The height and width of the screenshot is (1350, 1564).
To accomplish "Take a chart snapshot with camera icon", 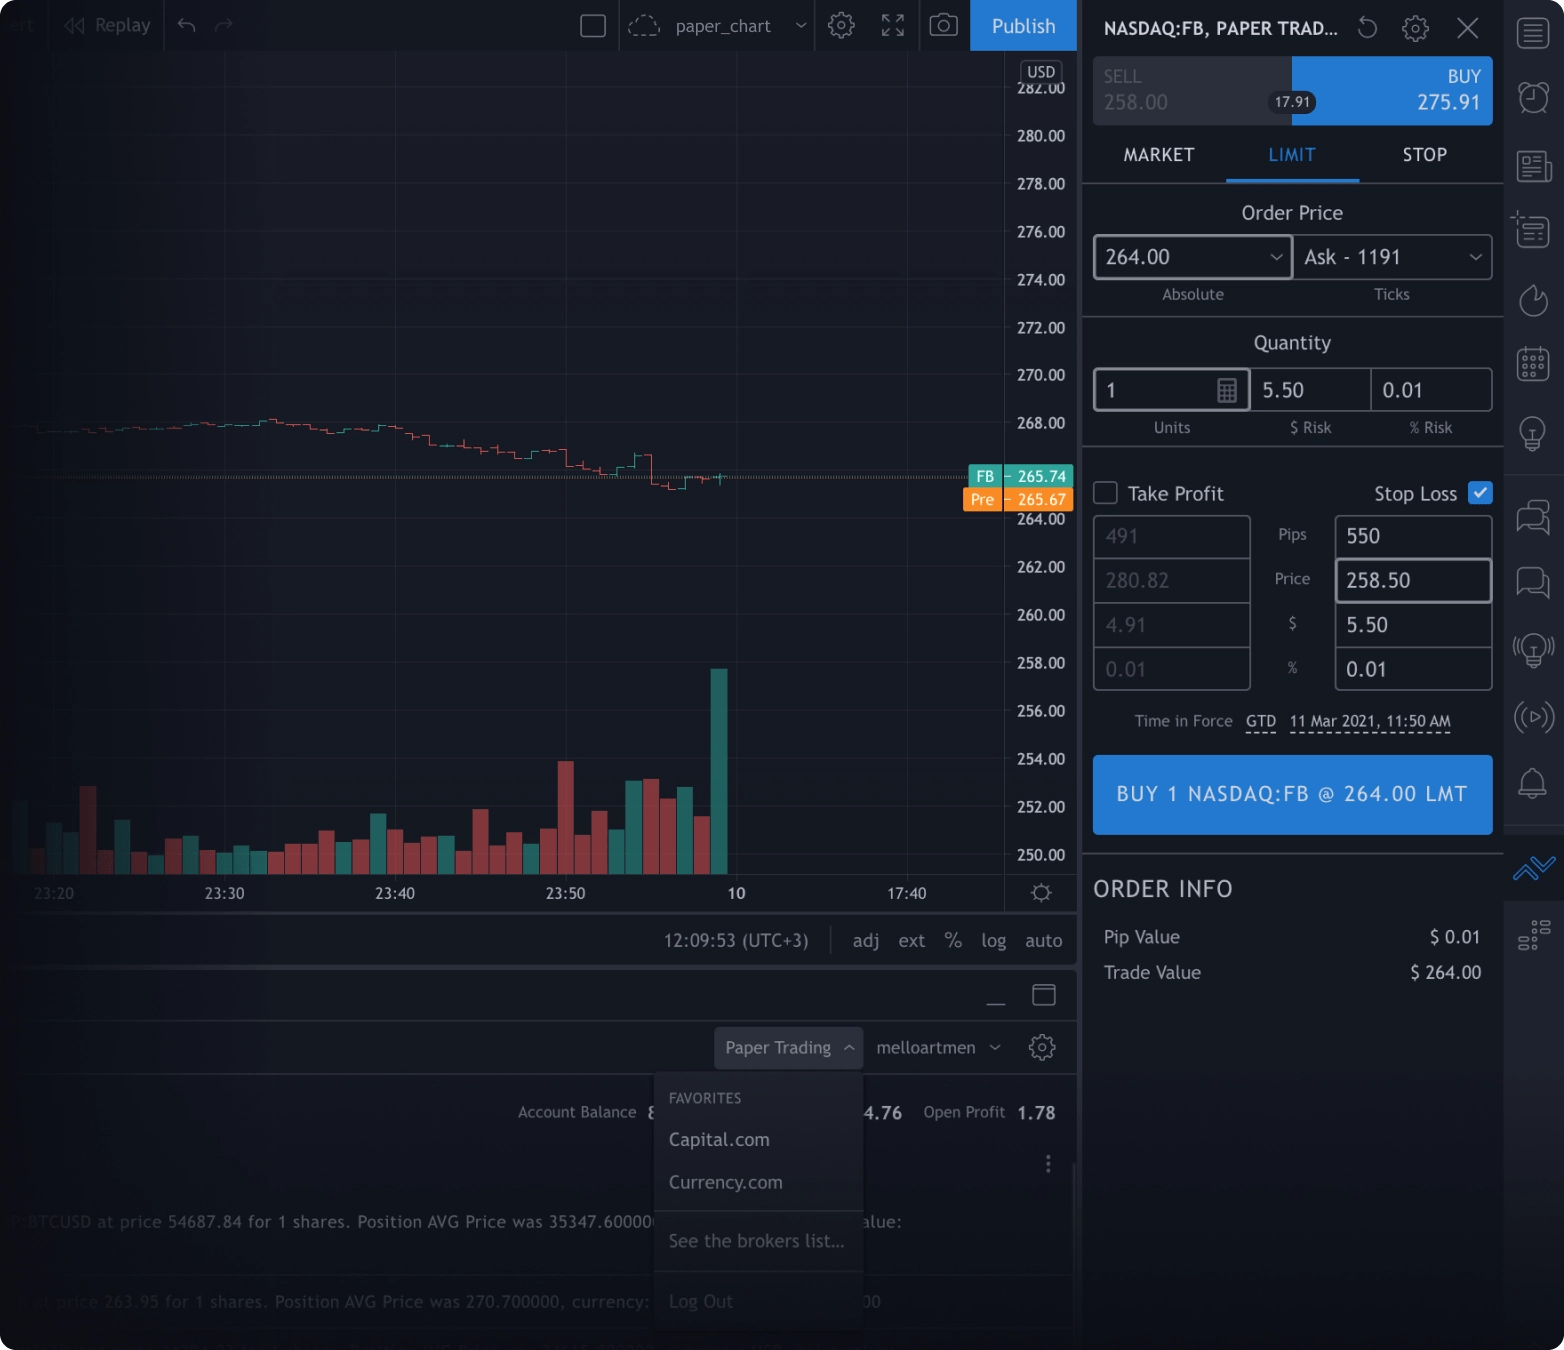I will [x=942, y=25].
